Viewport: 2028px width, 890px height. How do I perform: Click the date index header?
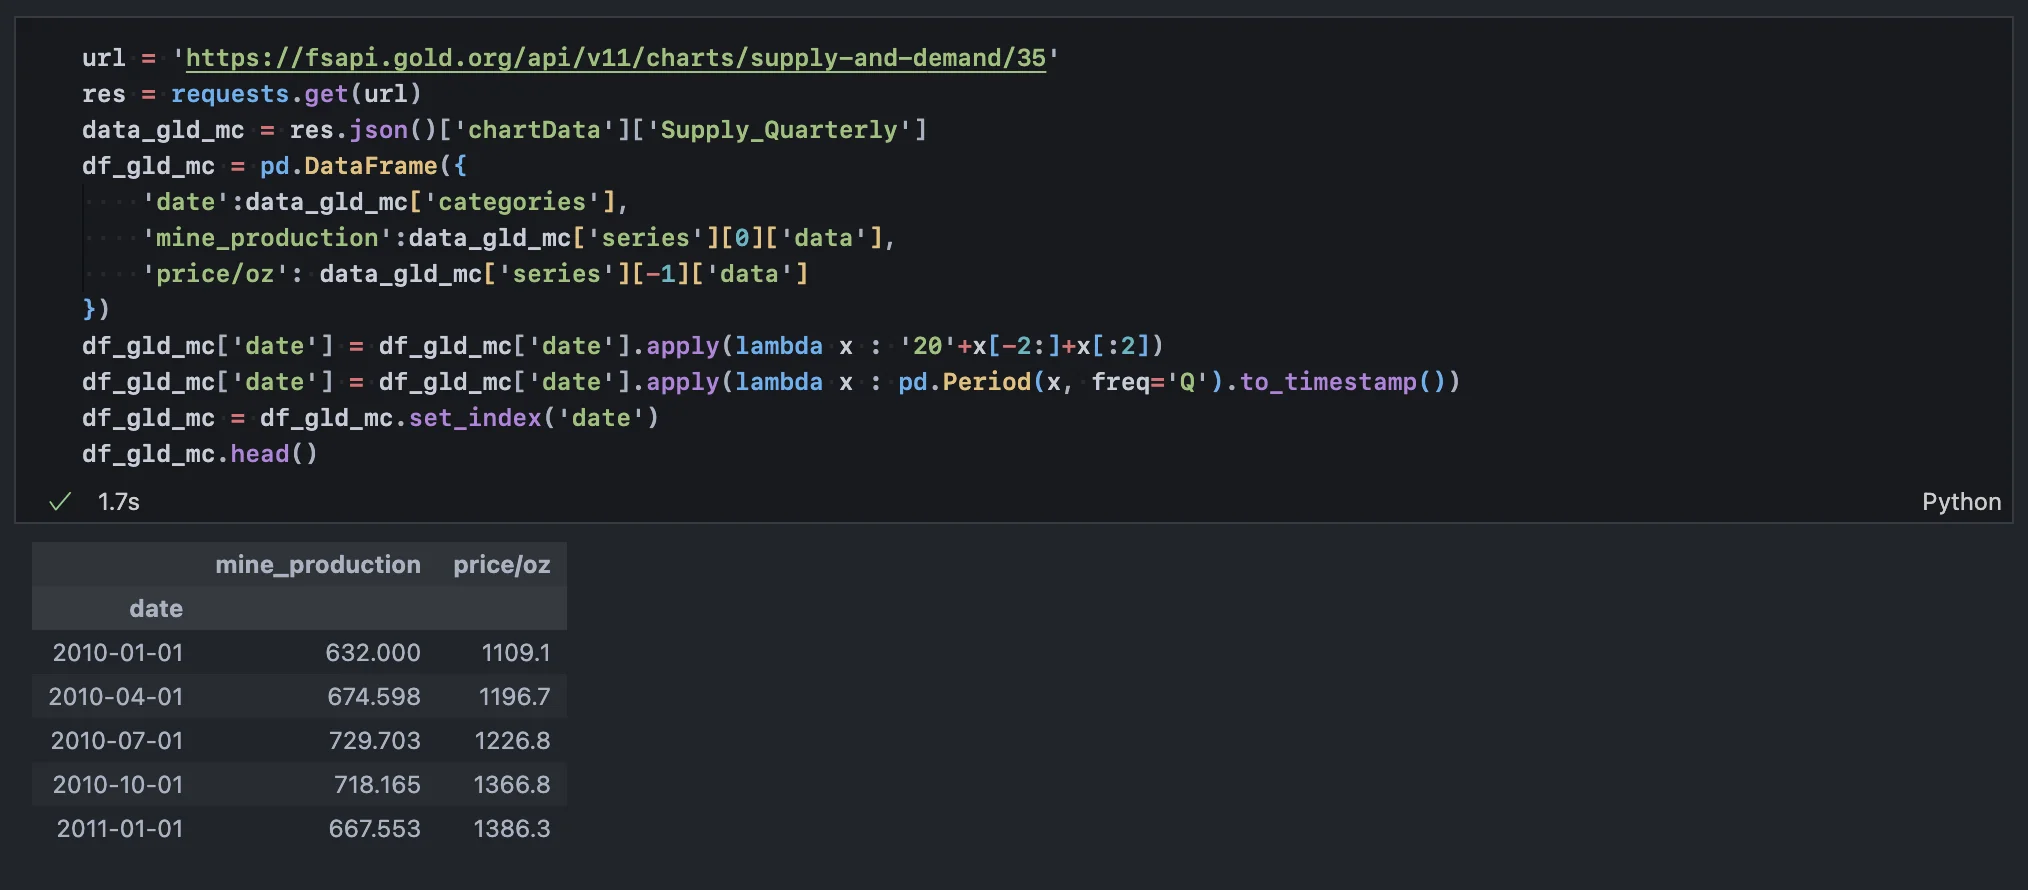point(156,609)
